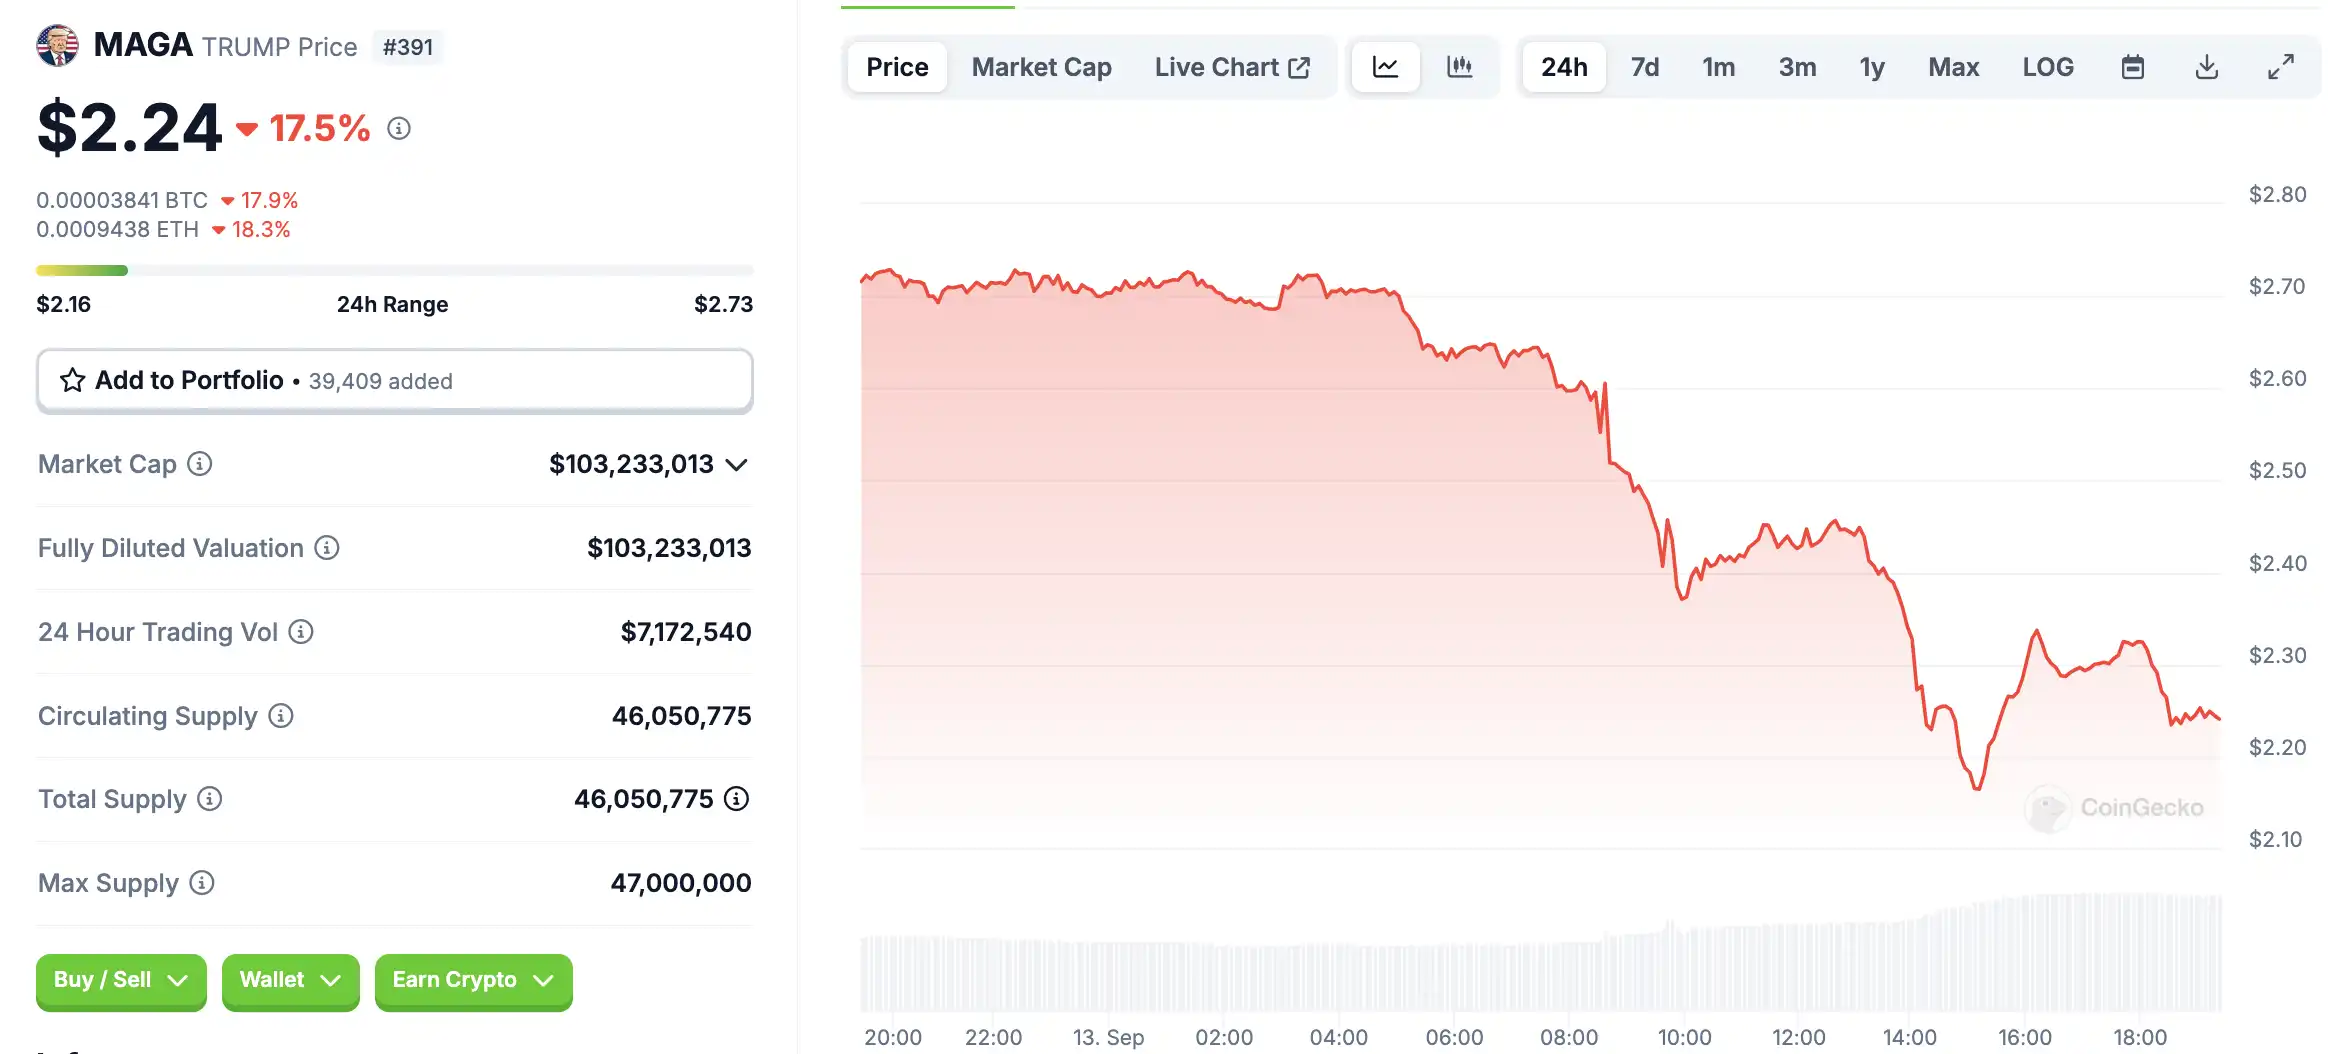Click info icon next to Market Cap
The height and width of the screenshot is (1054, 2328).
click(x=200, y=464)
